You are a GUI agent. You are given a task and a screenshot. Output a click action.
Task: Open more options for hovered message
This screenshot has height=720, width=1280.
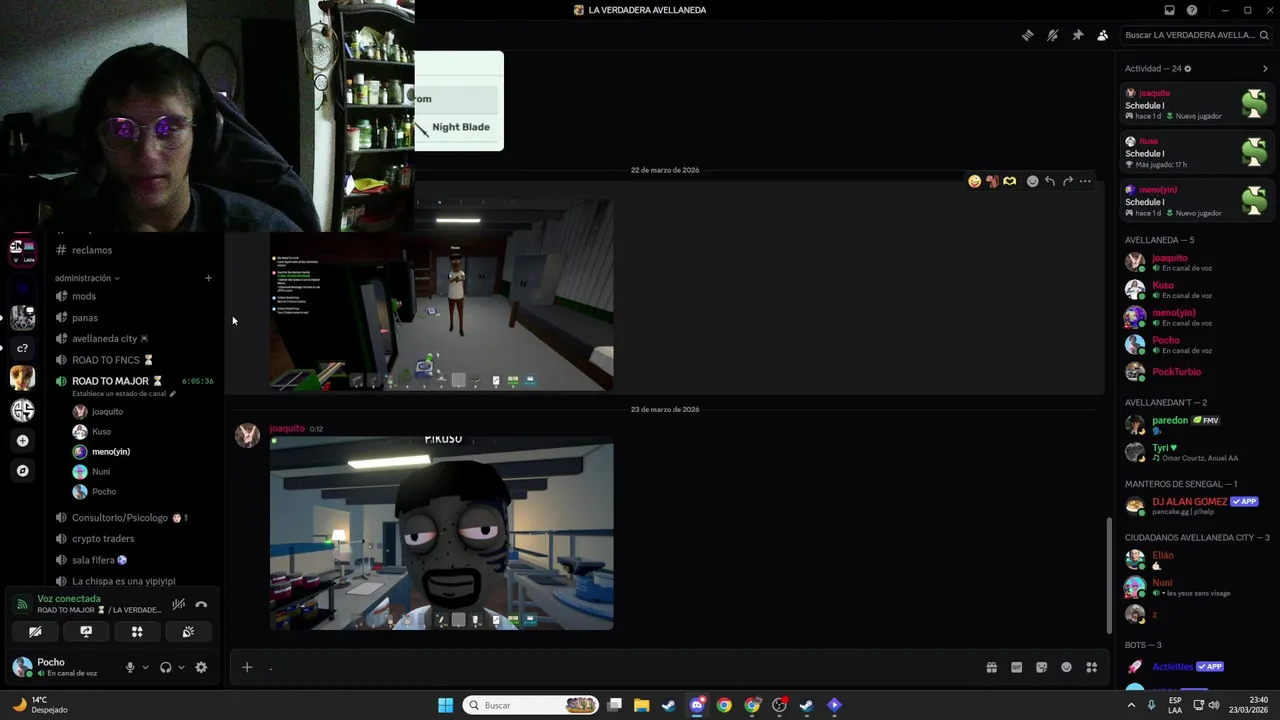[x=1085, y=181]
